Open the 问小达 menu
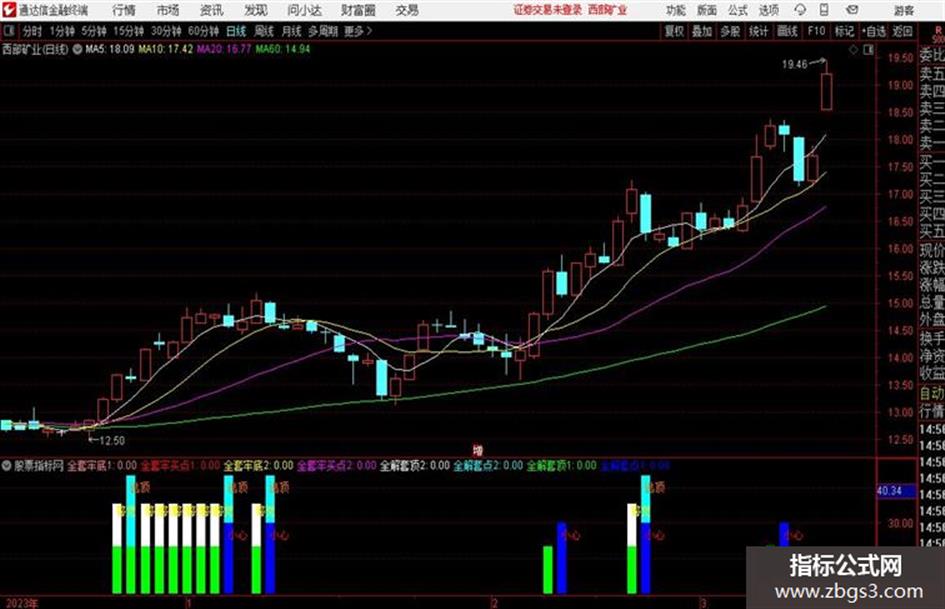This screenshot has height=609, width=945. (304, 10)
